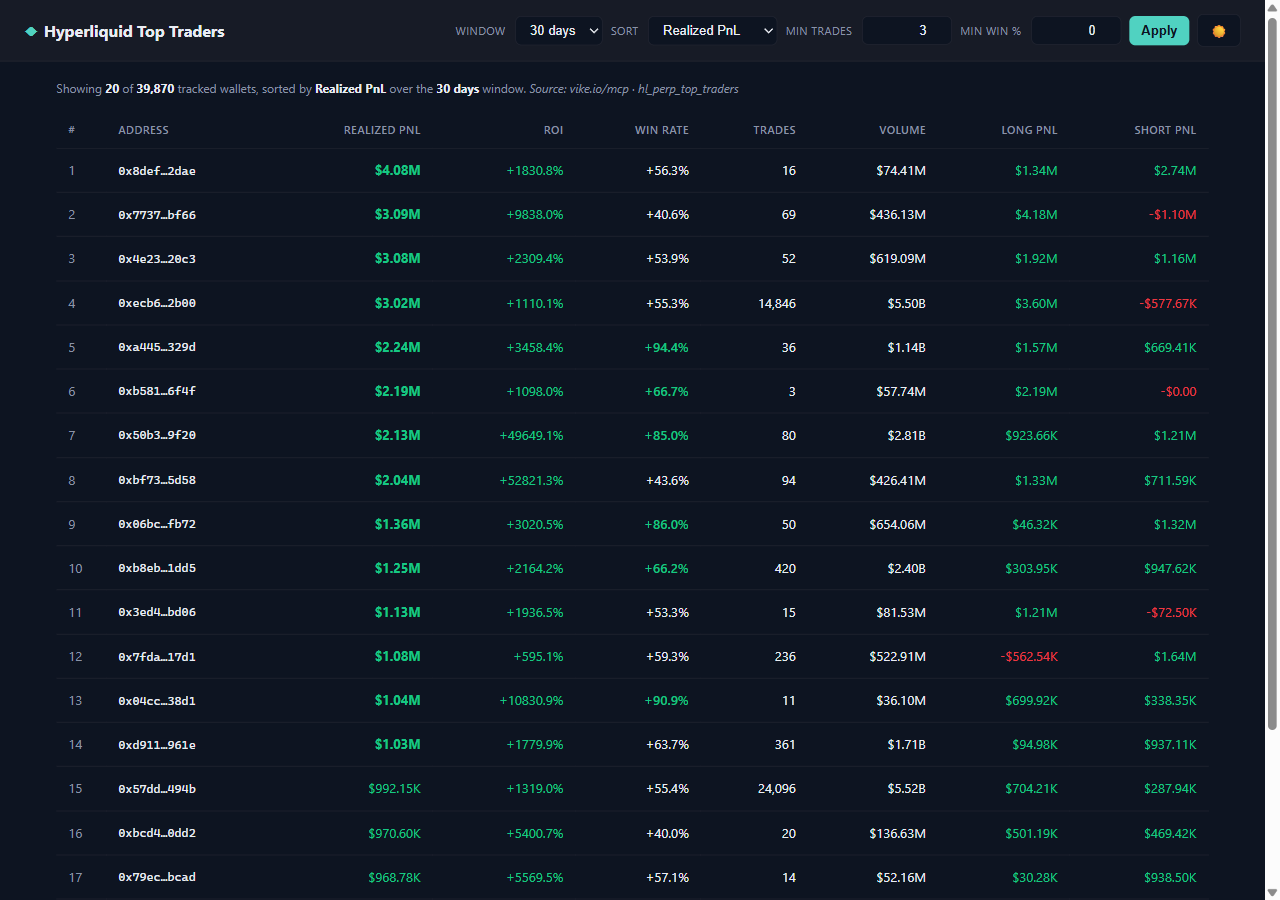1280x900 pixels.
Task: Click the Volume column header
Action: pos(902,130)
